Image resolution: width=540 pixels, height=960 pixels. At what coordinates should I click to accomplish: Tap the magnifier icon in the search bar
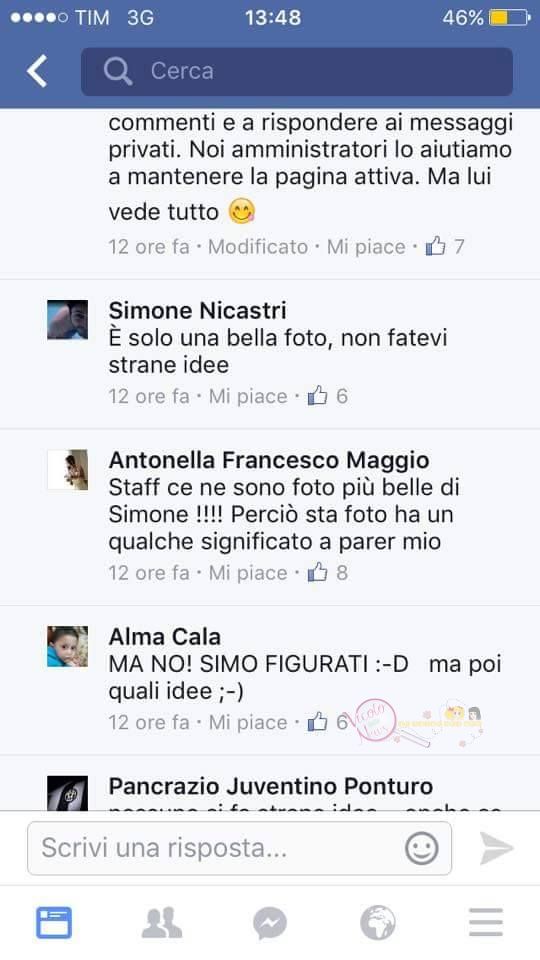[x=118, y=72]
